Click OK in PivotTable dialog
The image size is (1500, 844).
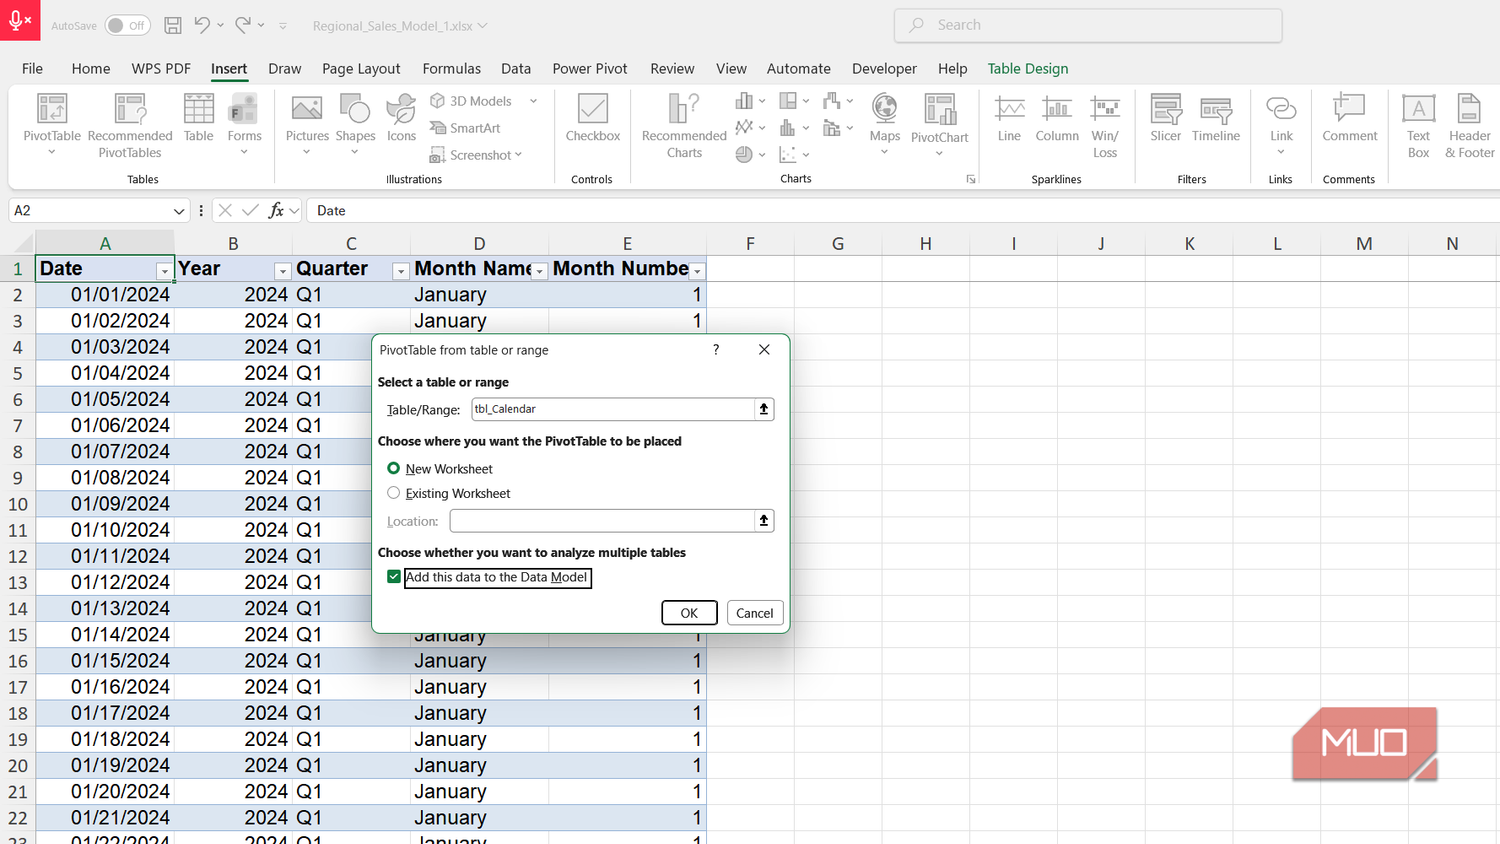pos(689,613)
